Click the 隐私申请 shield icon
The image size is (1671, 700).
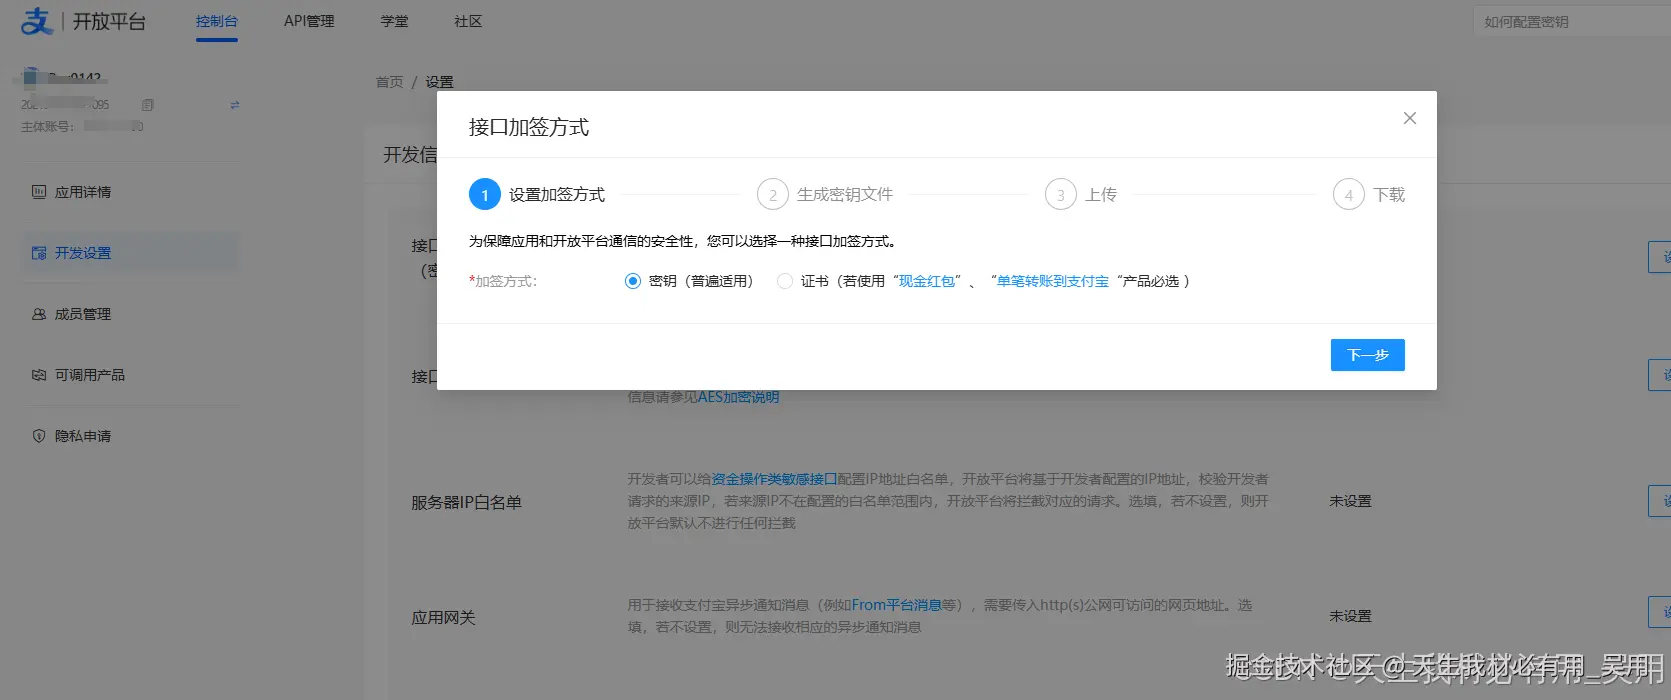coord(39,436)
